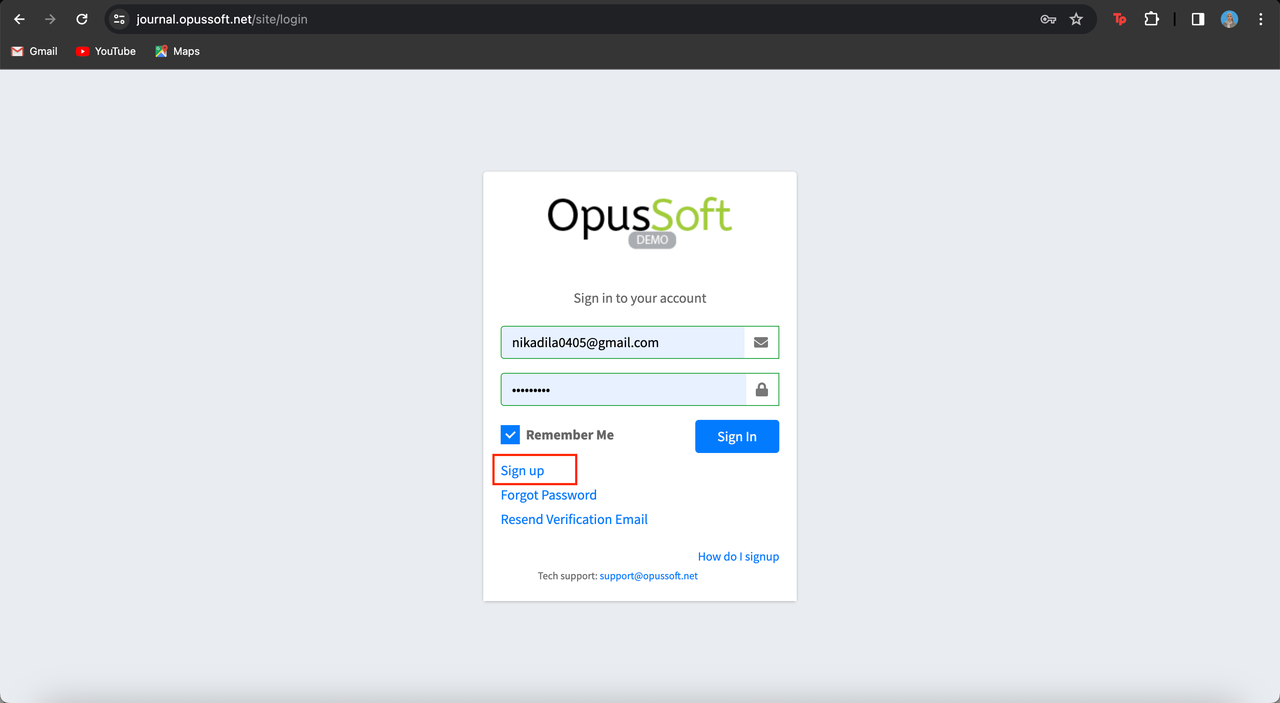
Task: Click 'Sign in to your account' heading
Action: [640, 298]
